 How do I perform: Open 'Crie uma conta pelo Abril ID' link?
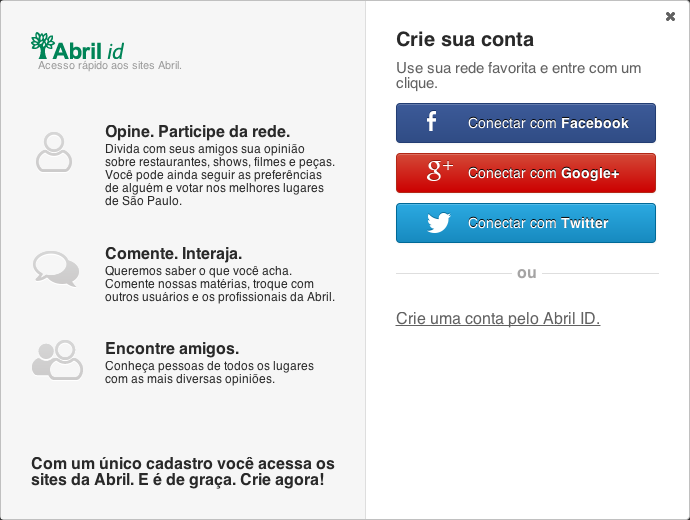pyautogui.click(x=498, y=319)
